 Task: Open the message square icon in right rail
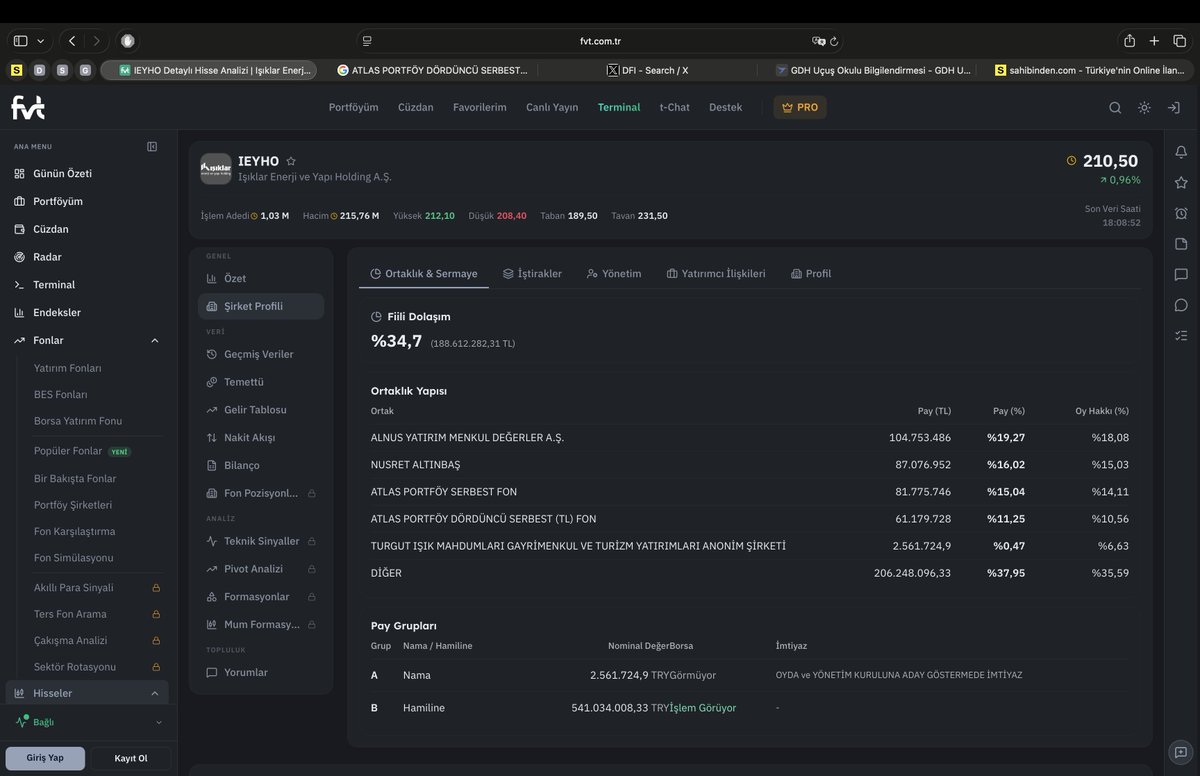[1181, 274]
